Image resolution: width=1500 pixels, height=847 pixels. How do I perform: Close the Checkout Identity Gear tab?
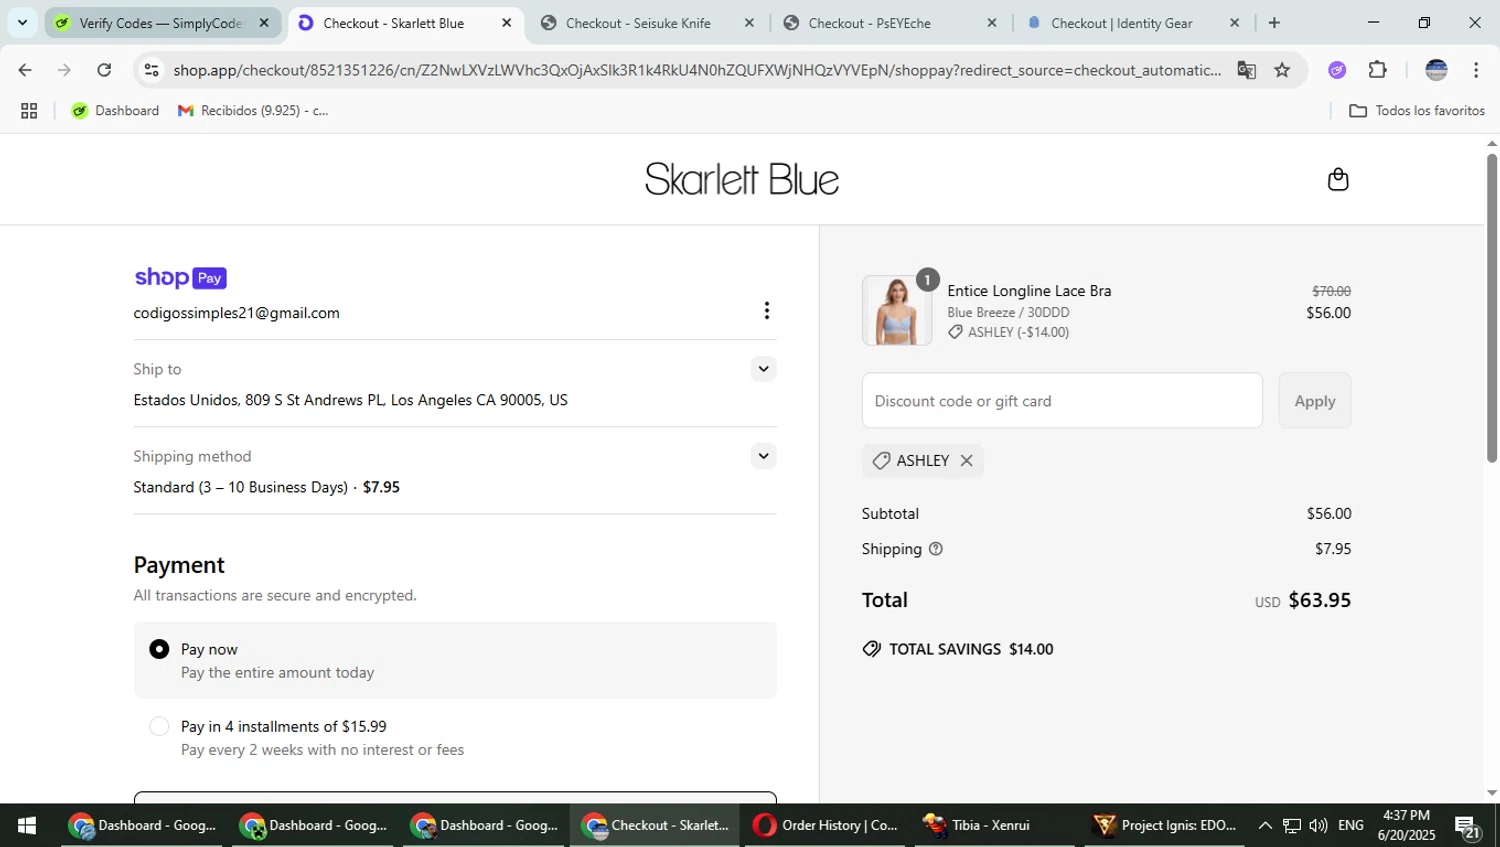coord(1234,23)
